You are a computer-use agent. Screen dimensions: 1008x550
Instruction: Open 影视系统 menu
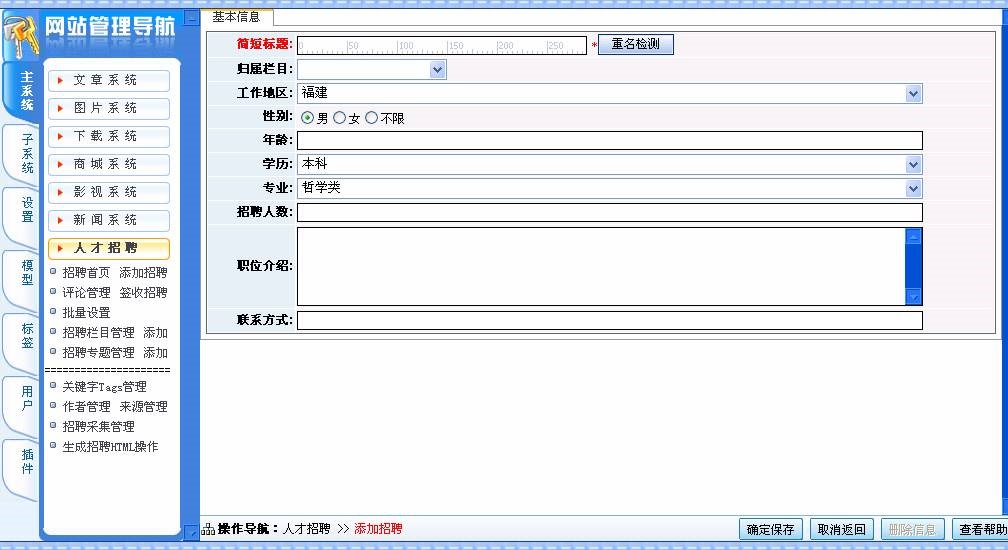pyautogui.click(x=109, y=192)
